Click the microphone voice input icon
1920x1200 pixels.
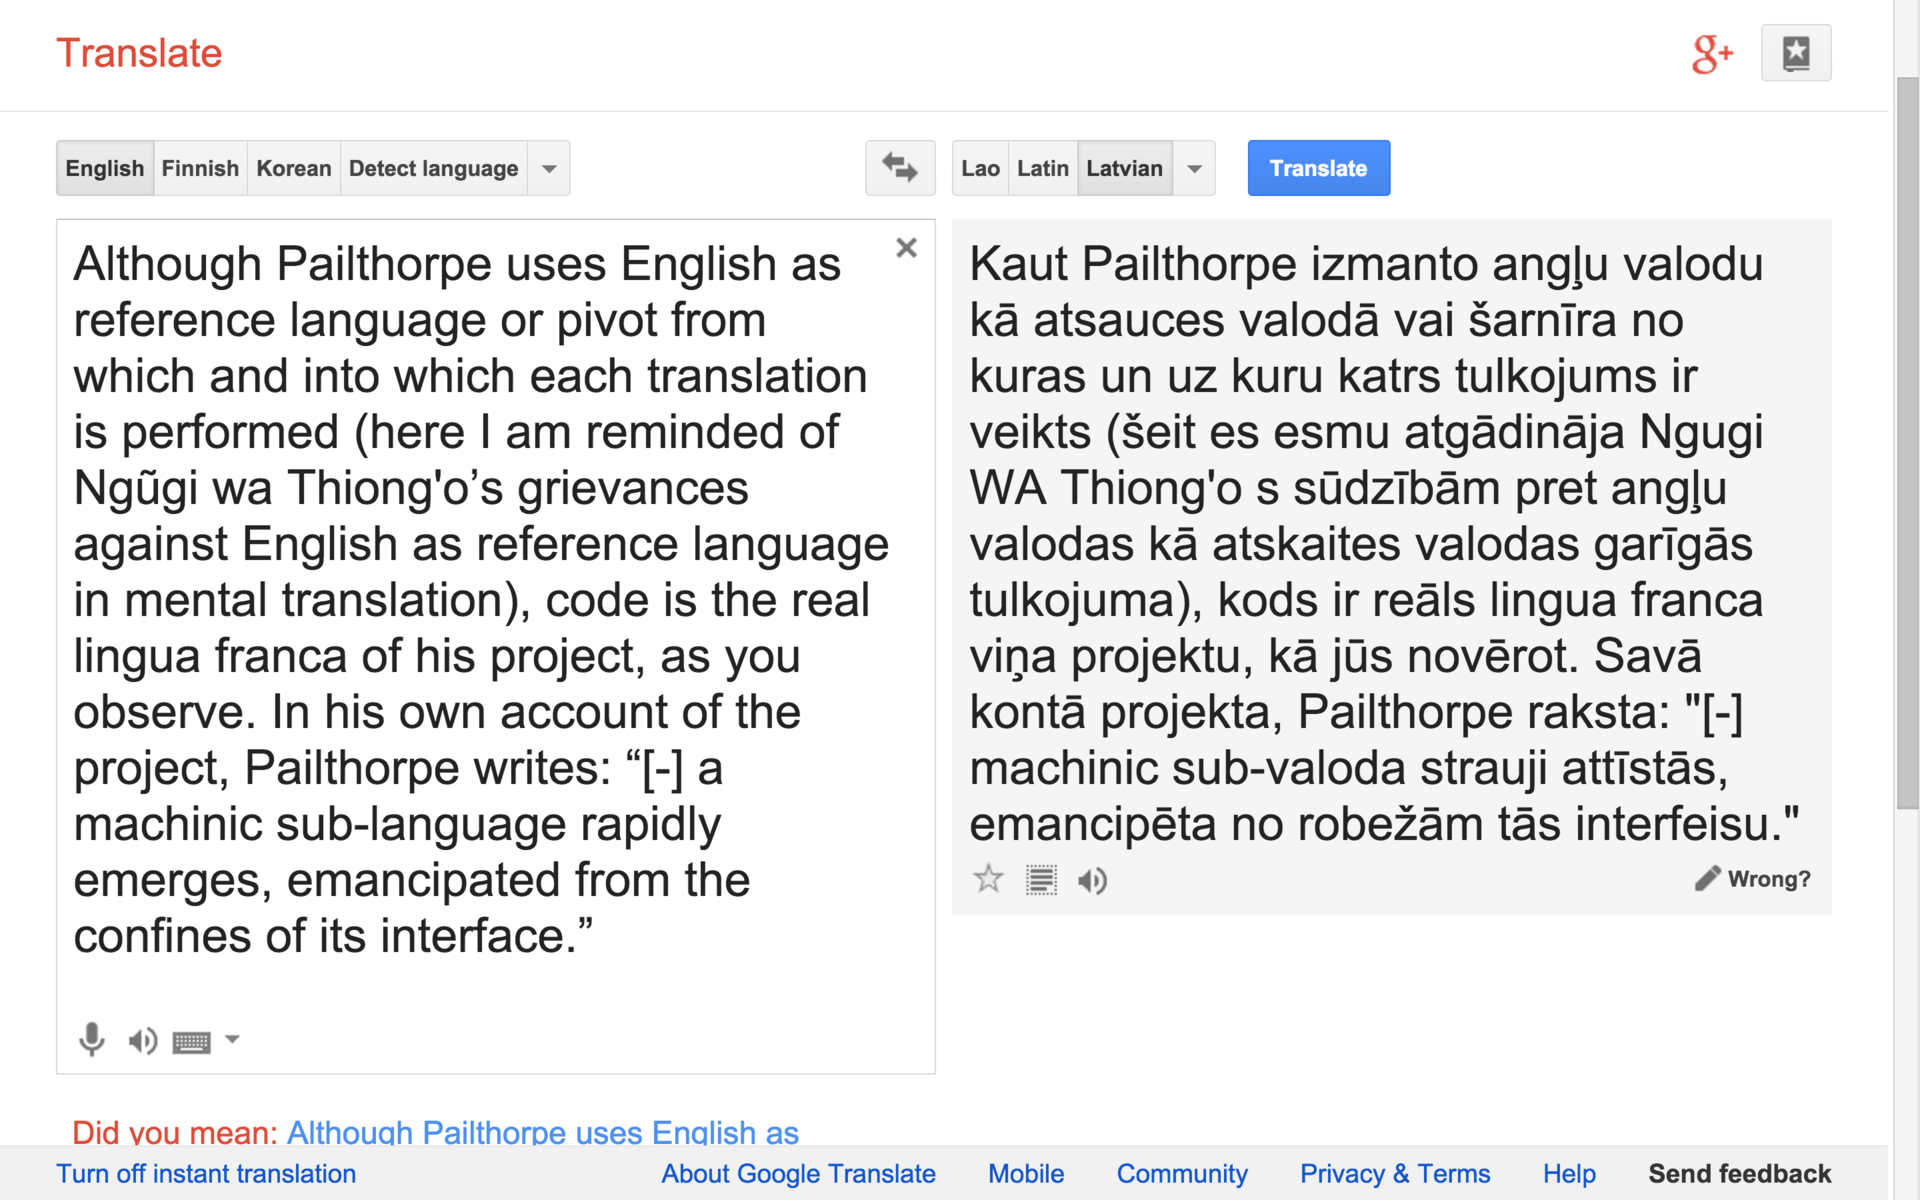point(91,1040)
